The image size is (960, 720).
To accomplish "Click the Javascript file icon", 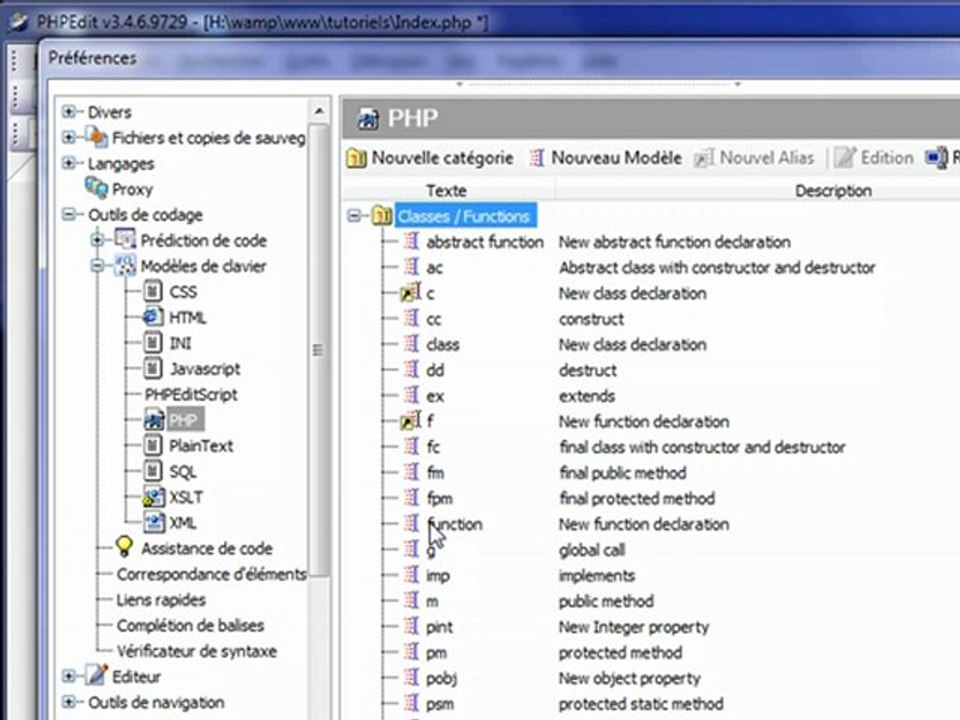I will point(153,368).
